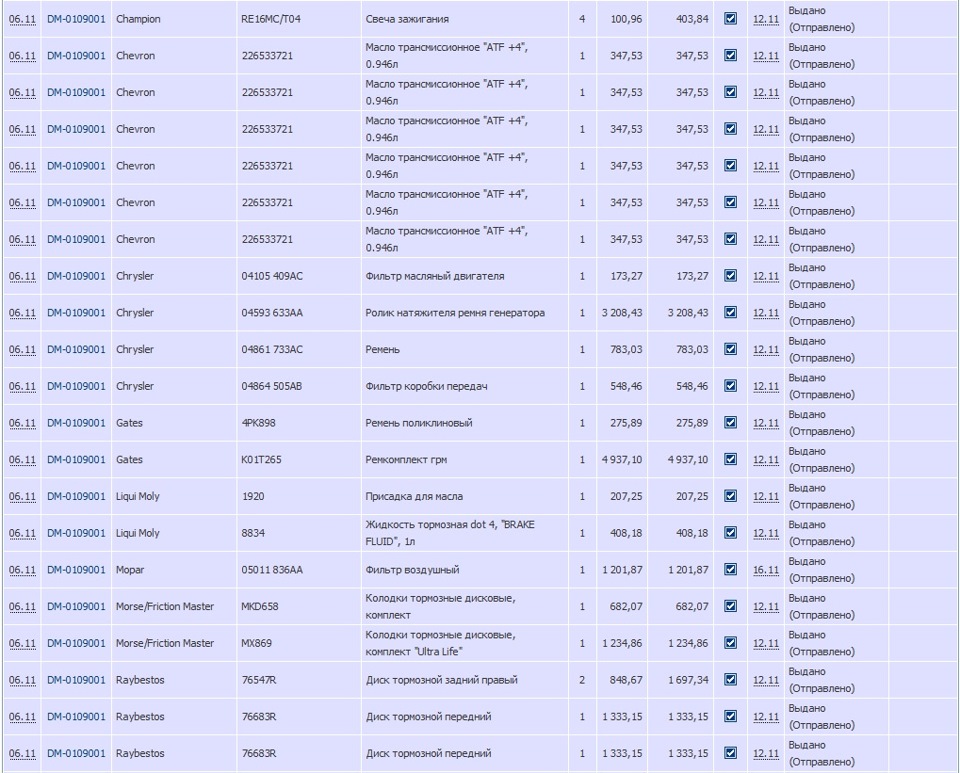Toggle the checkbox for Raybestos 76547R
960x773 pixels.
click(730, 679)
